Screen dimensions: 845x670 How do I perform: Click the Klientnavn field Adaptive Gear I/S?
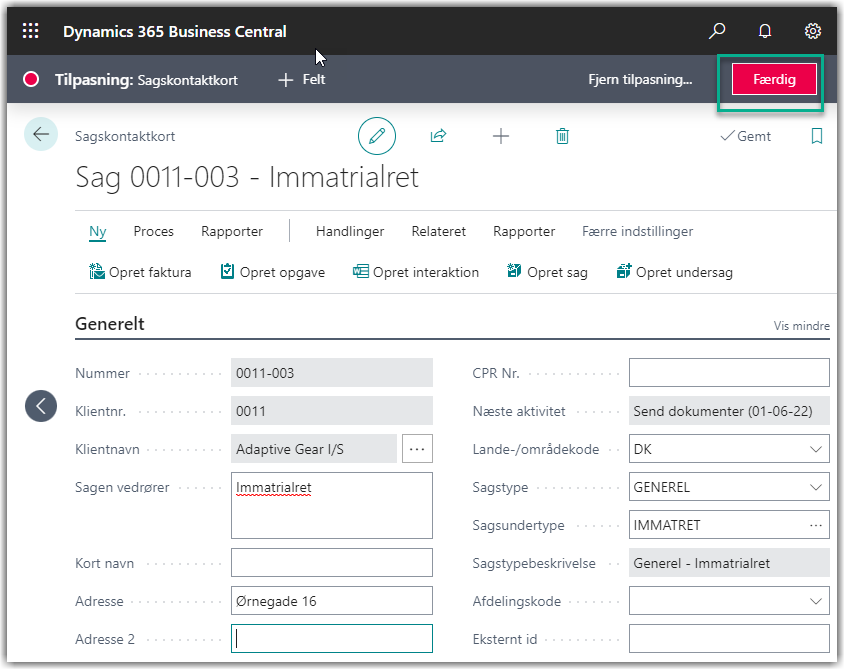[314, 449]
